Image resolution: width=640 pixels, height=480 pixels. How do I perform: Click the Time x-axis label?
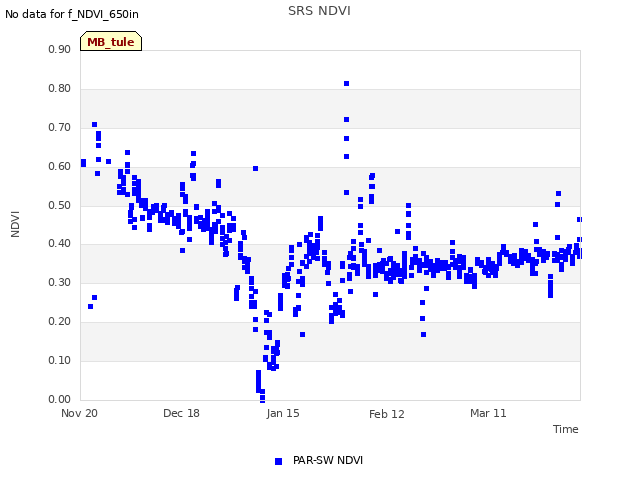click(x=565, y=429)
